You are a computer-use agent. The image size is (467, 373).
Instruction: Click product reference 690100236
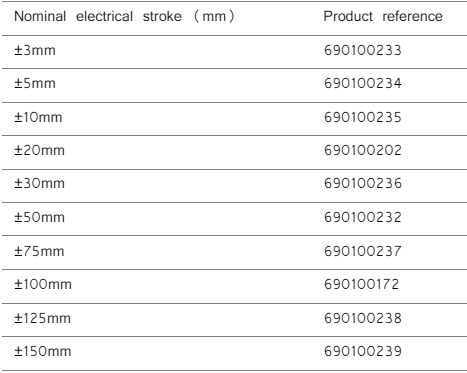point(363,183)
